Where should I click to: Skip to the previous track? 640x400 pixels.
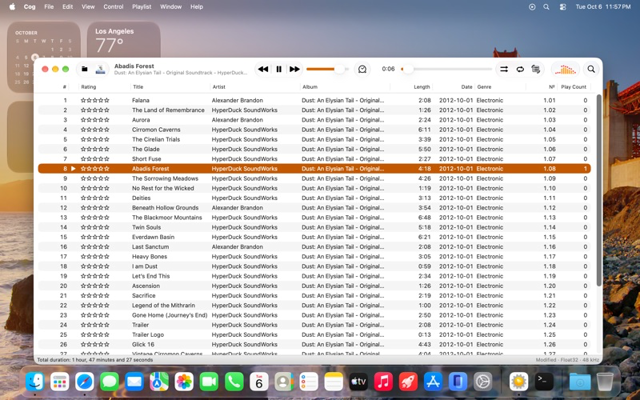click(263, 69)
